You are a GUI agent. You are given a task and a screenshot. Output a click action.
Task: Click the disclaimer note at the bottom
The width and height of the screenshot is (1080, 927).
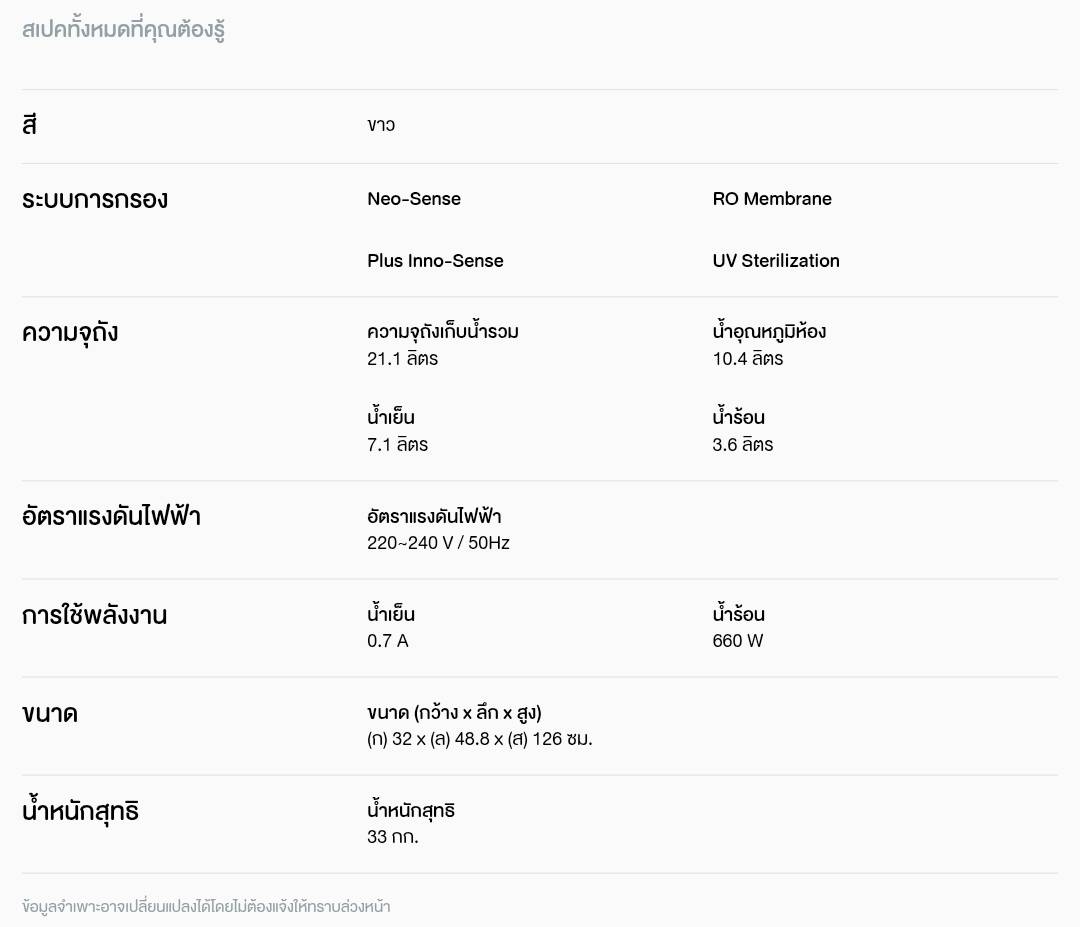[x=206, y=907]
